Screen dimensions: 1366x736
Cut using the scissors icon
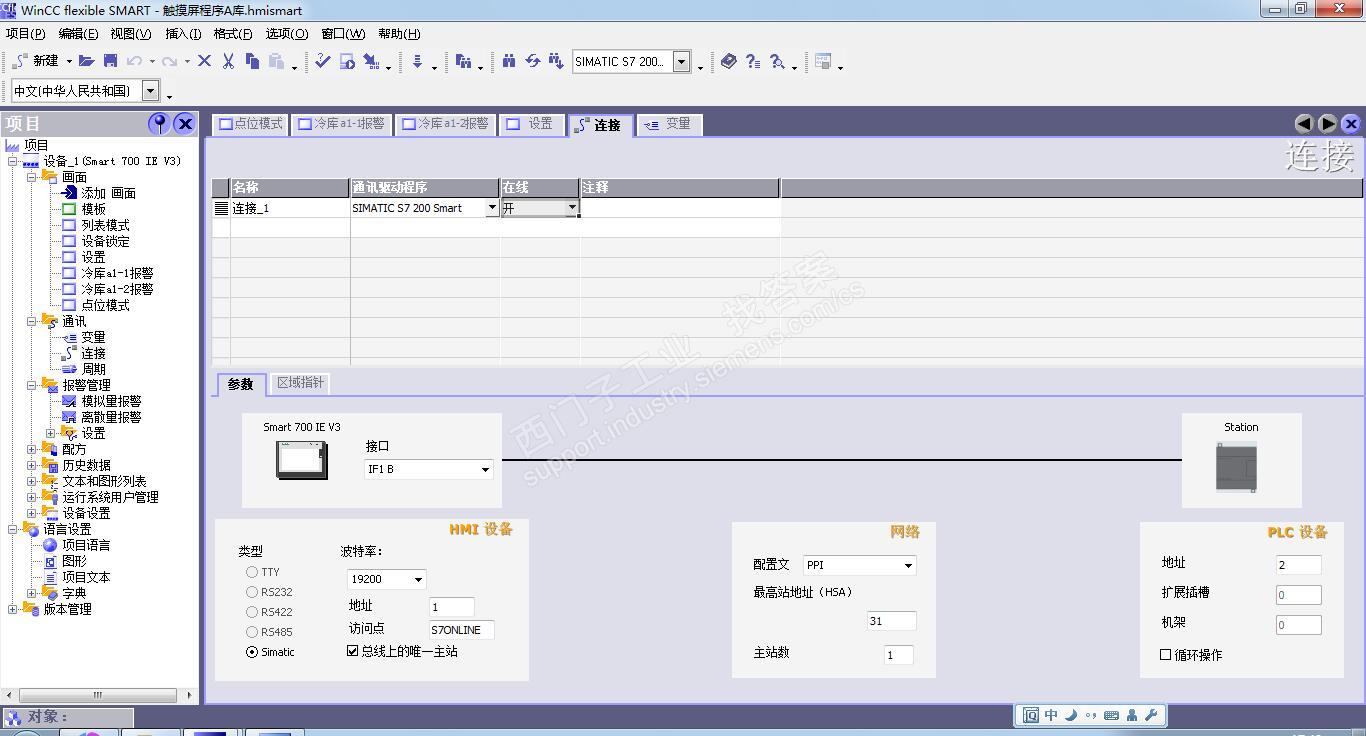(228, 61)
